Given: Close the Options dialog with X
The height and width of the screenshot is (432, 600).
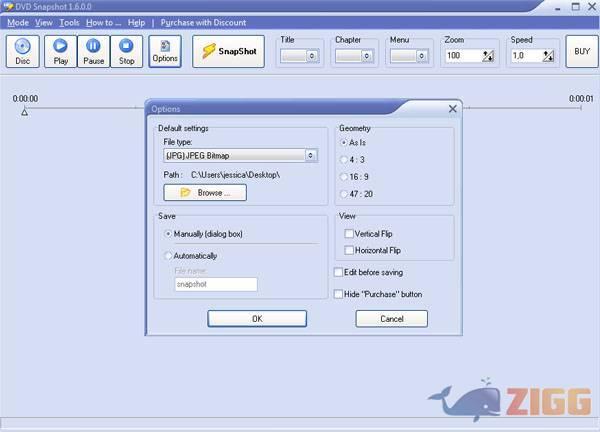Looking at the screenshot, I should (452, 109).
